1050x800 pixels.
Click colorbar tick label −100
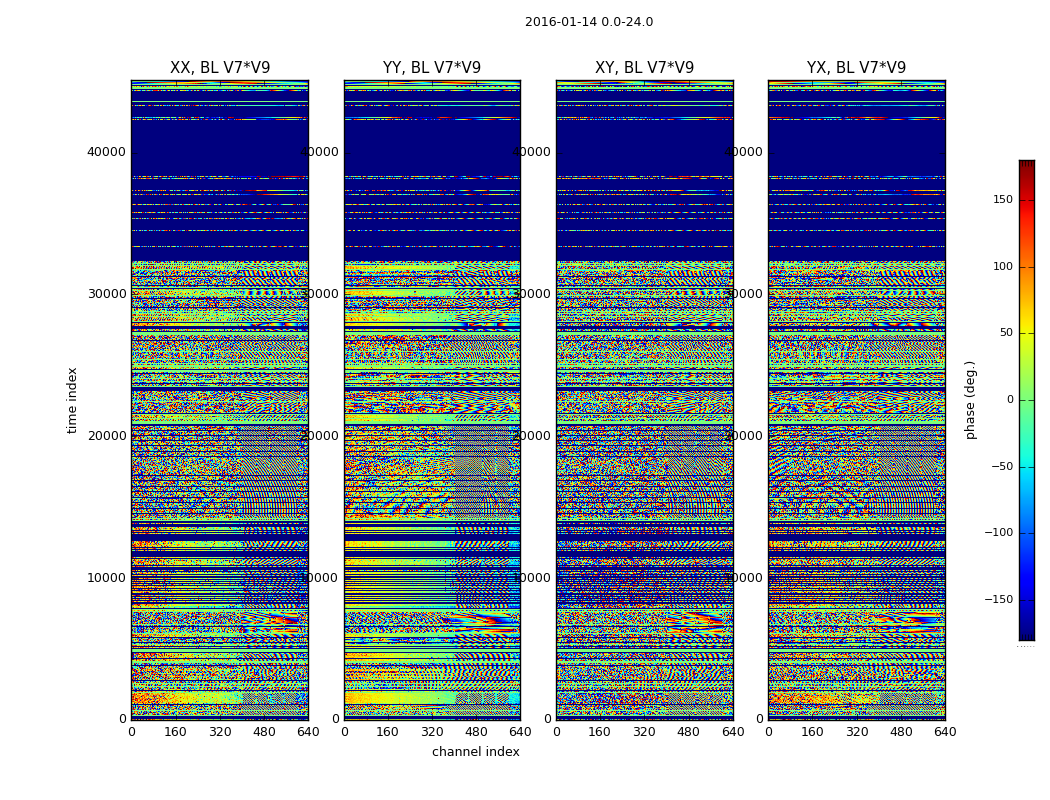999,533
